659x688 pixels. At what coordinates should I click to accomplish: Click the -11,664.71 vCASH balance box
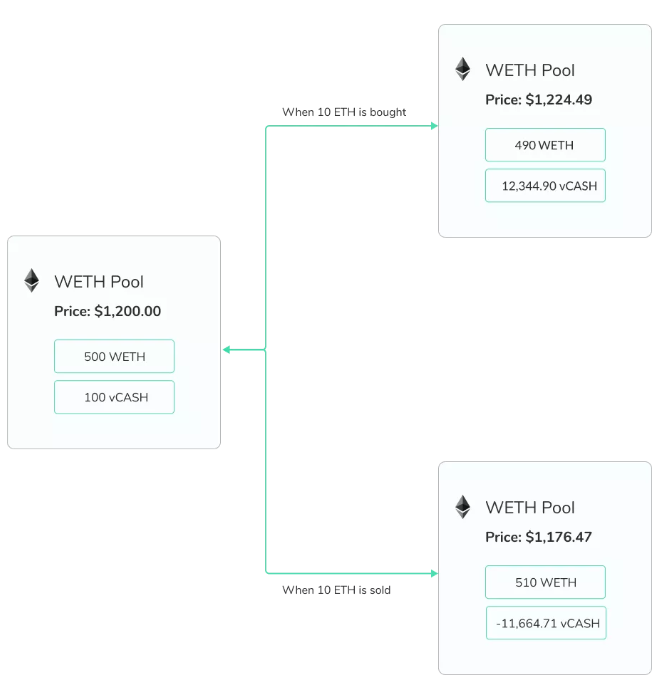point(546,622)
